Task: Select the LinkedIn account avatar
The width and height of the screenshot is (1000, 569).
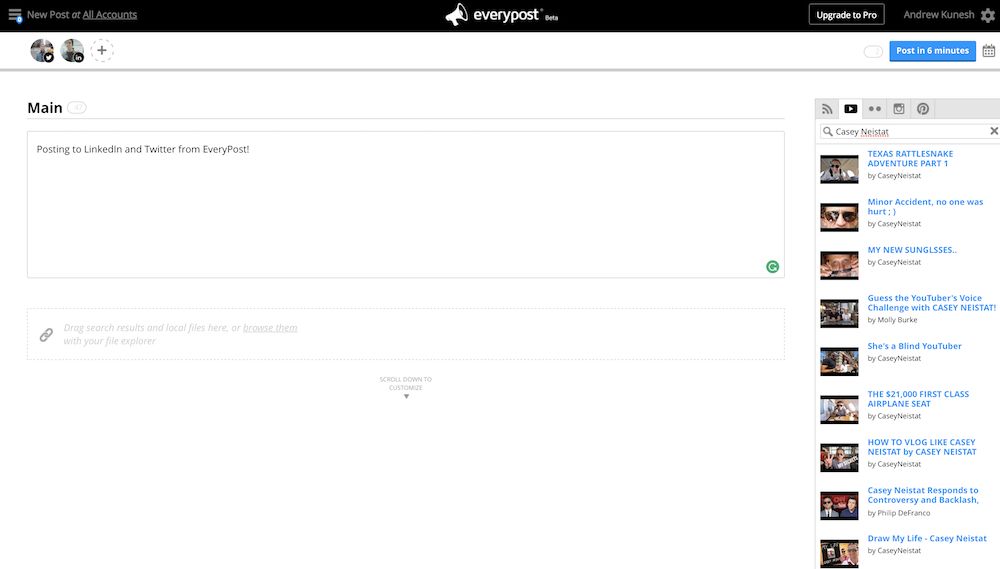Action: coord(72,51)
